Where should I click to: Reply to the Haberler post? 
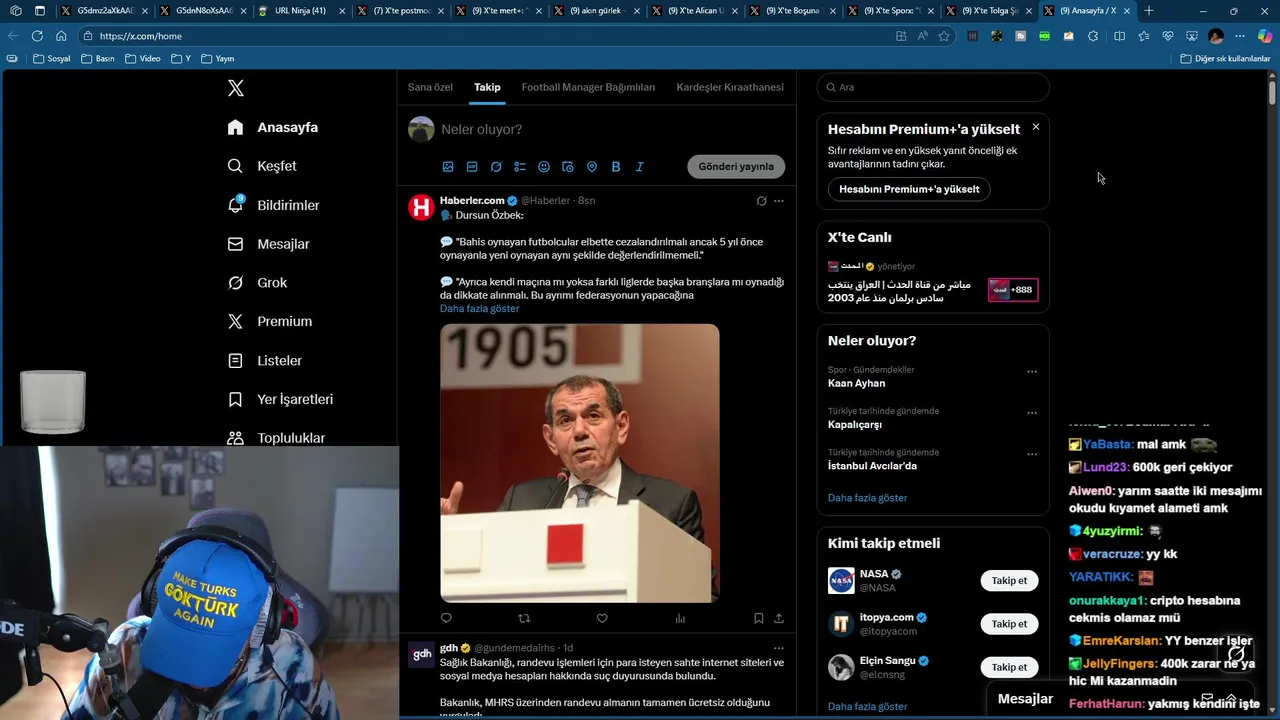(x=446, y=618)
